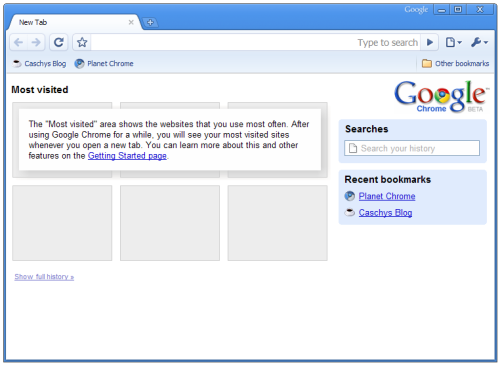Reload the page with the refresh icon
The width and height of the screenshot is (500, 365).
click(59, 42)
